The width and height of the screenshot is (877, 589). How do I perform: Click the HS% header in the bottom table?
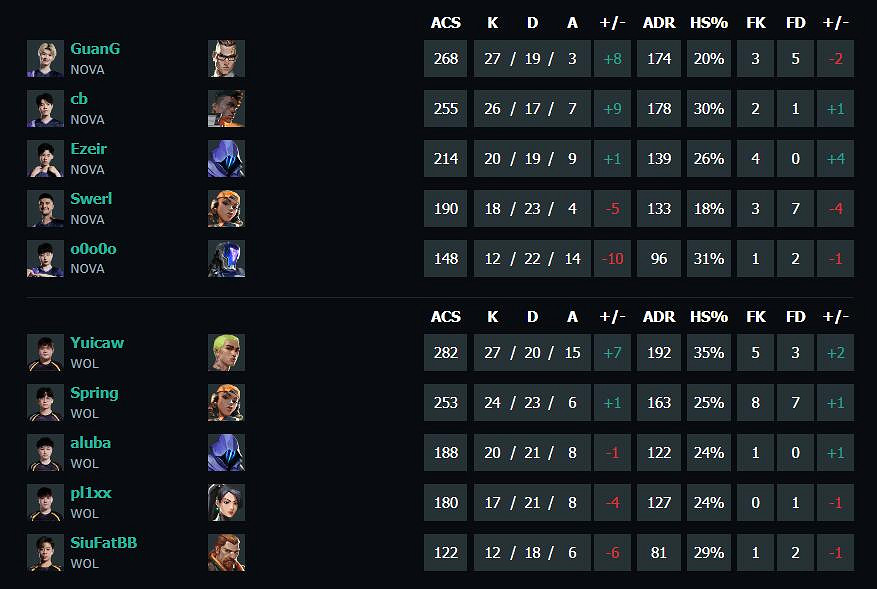tap(708, 316)
